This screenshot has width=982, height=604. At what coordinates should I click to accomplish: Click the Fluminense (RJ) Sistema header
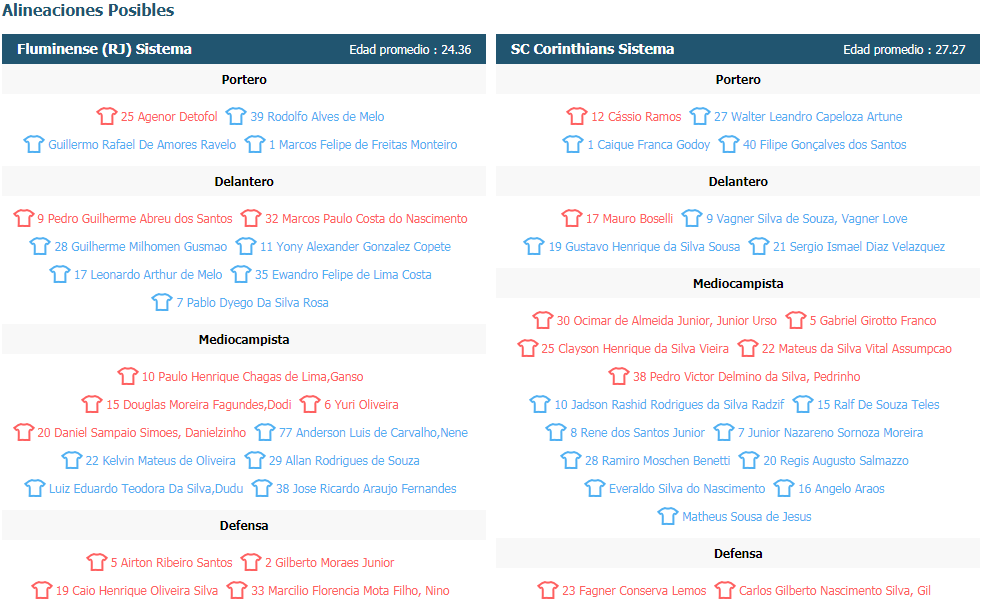point(104,49)
